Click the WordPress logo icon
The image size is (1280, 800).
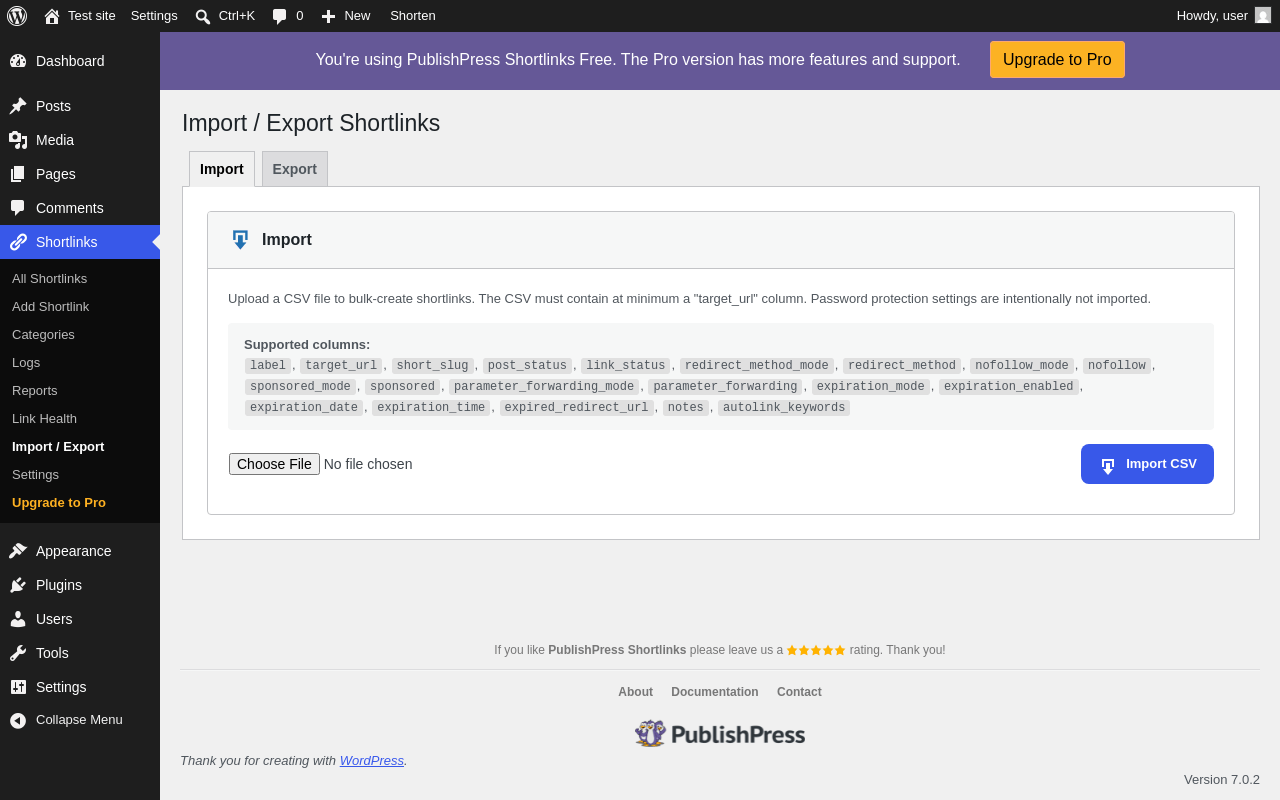point(17,16)
